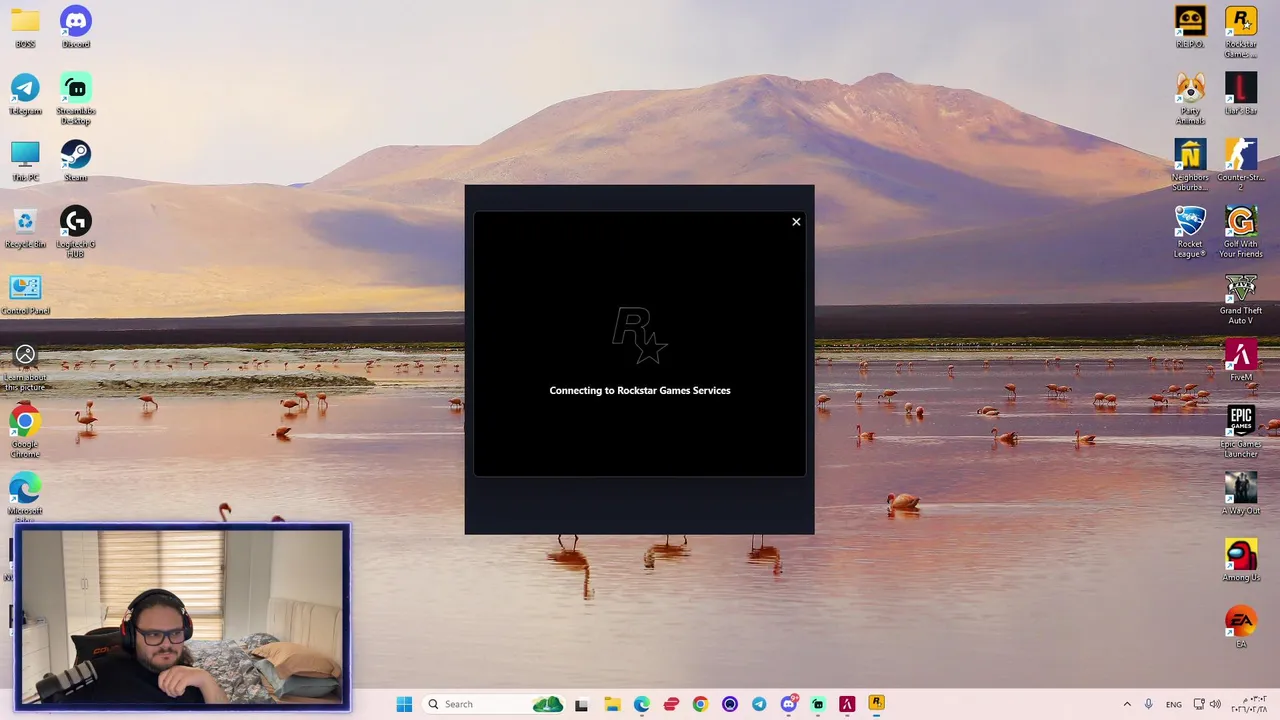Open Microsoft Edge from taskbar
The height and width of the screenshot is (720, 1280).
point(641,704)
